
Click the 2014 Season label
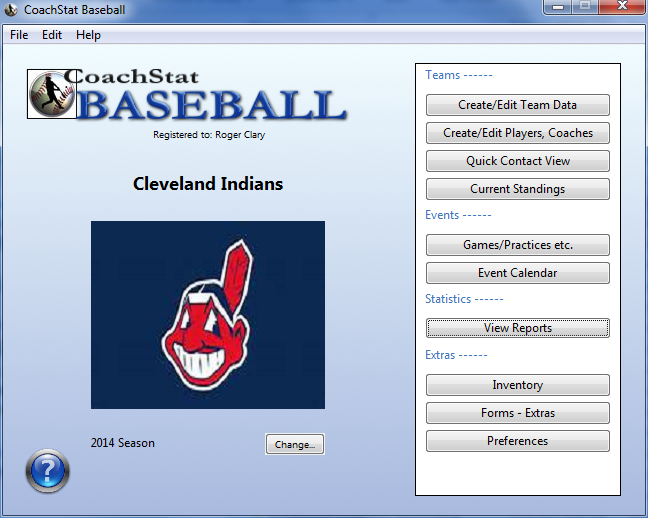click(123, 443)
